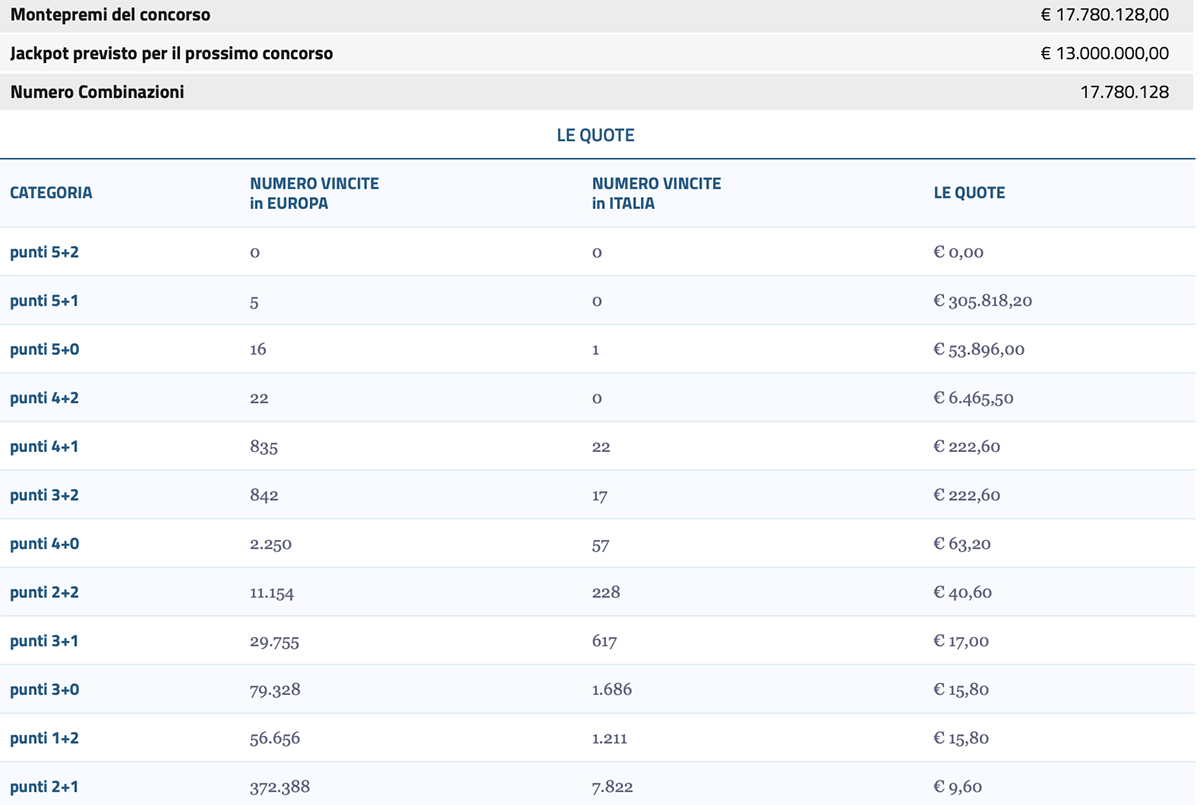
Task: Click the punti 2+2 row label
Action: tap(44, 592)
